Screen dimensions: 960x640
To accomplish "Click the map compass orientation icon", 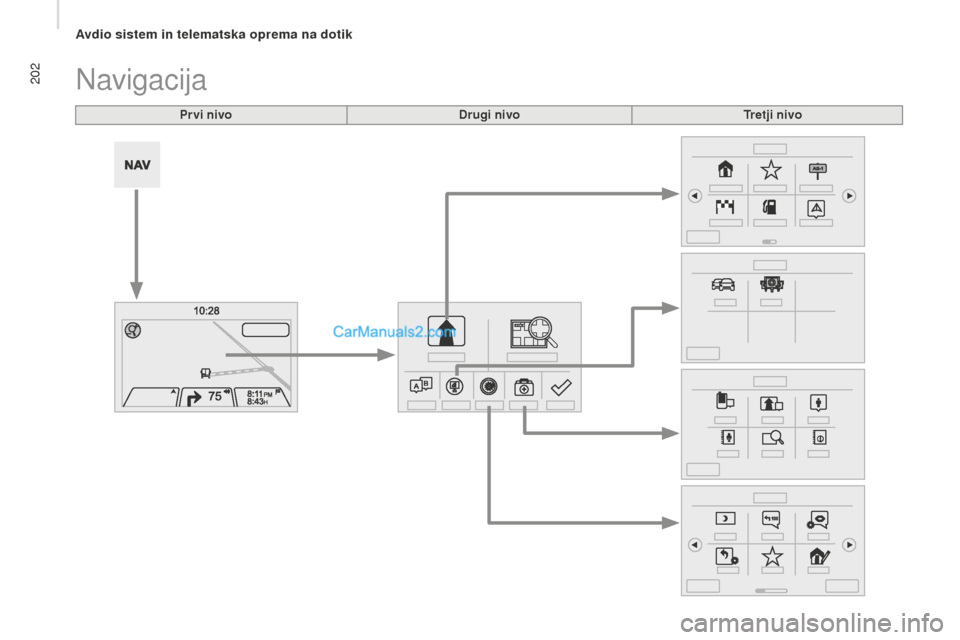I will click(133, 331).
